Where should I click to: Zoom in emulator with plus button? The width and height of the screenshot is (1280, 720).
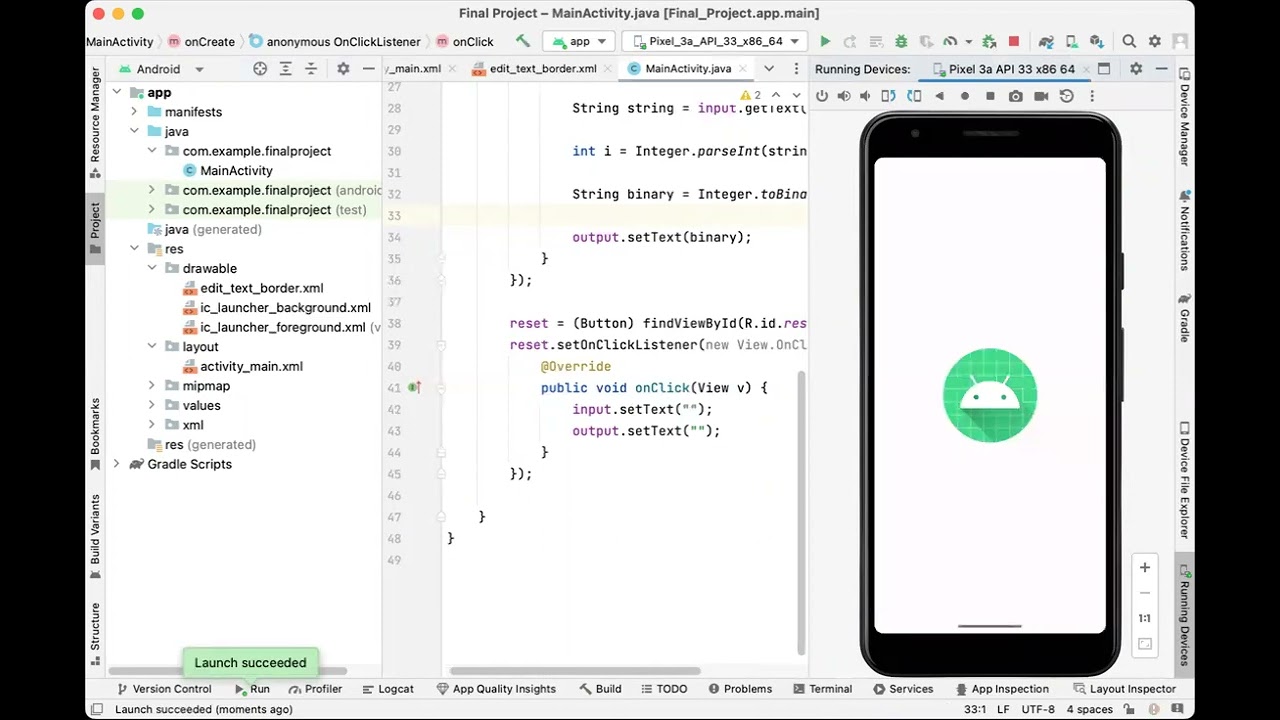[x=1145, y=567]
